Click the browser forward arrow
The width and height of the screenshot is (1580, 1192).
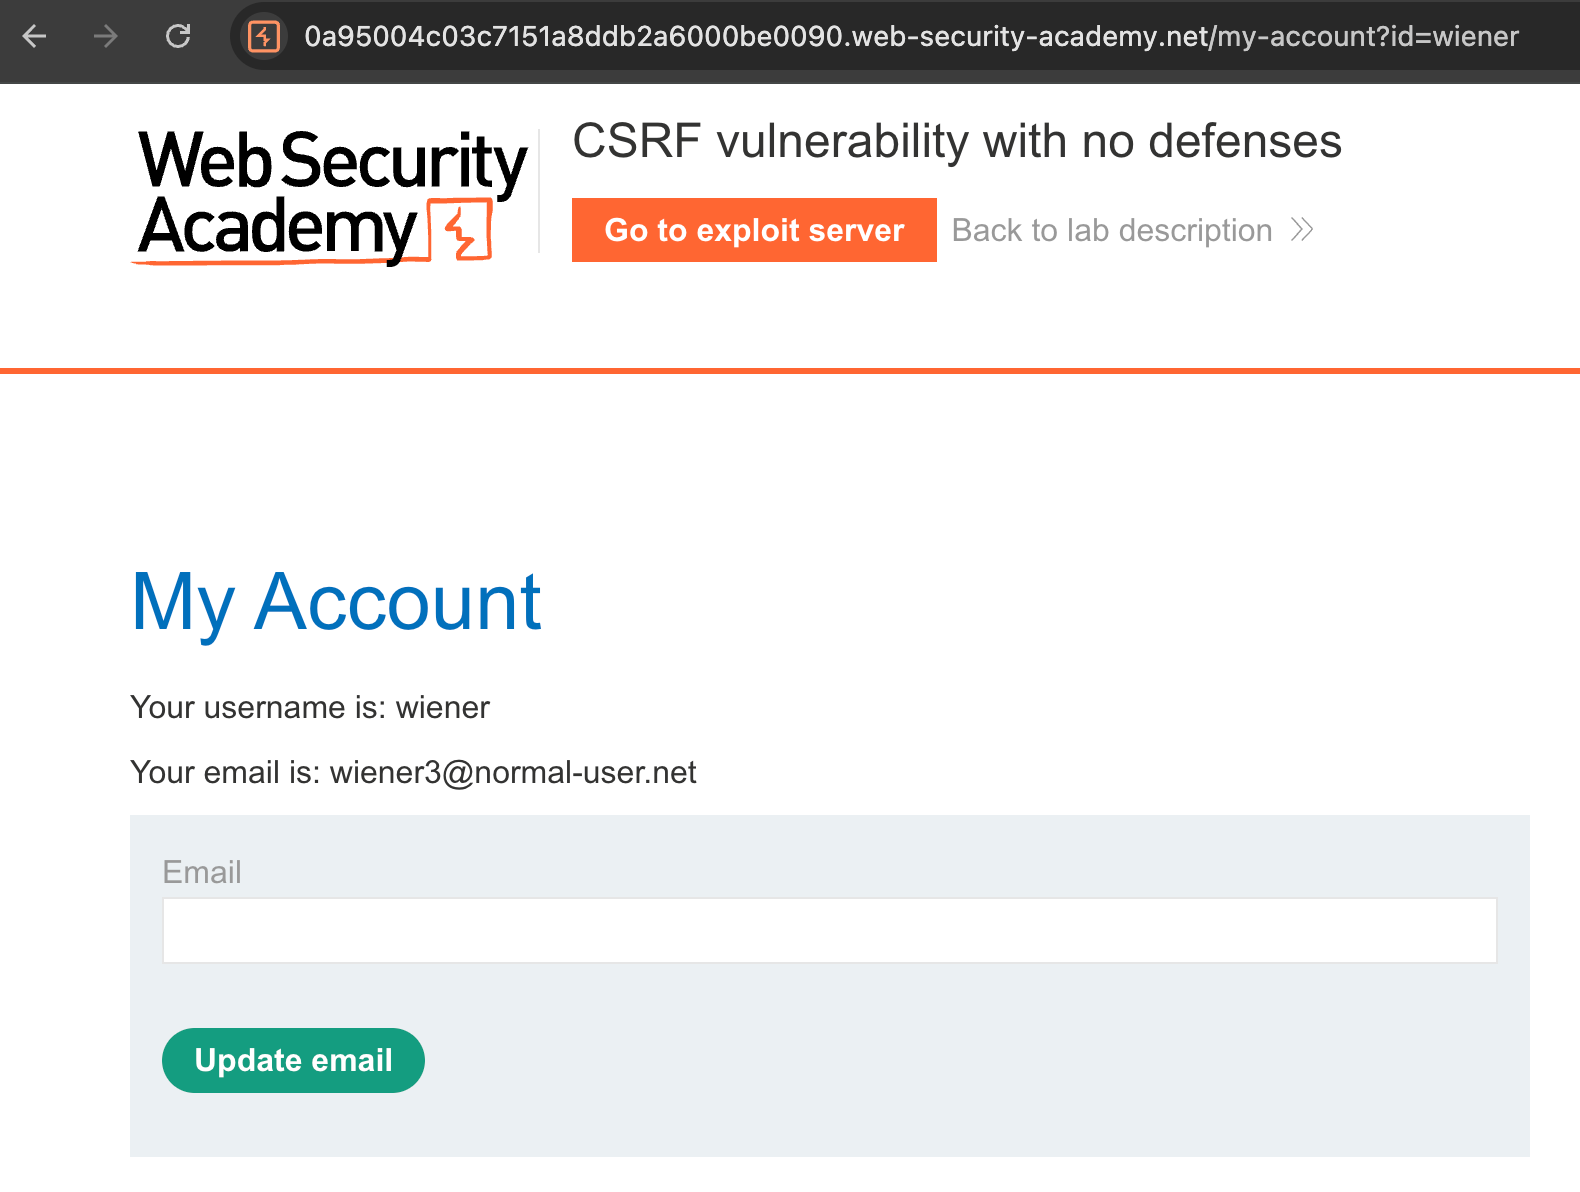[105, 37]
